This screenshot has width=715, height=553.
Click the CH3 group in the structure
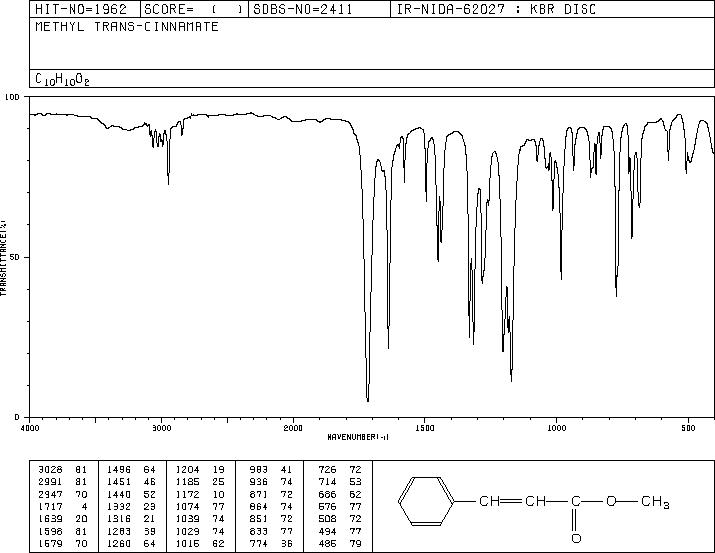[655, 502]
